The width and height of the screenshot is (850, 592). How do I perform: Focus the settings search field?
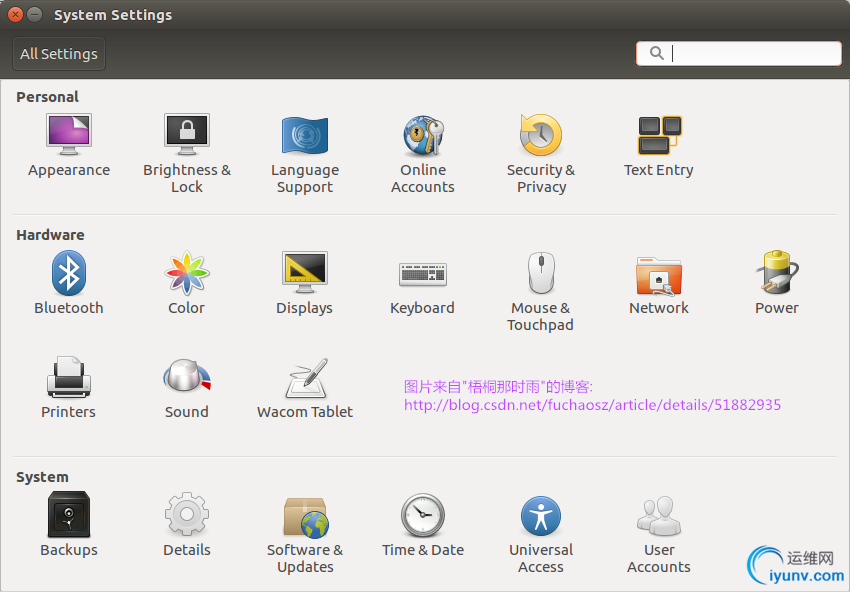tap(738, 54)
